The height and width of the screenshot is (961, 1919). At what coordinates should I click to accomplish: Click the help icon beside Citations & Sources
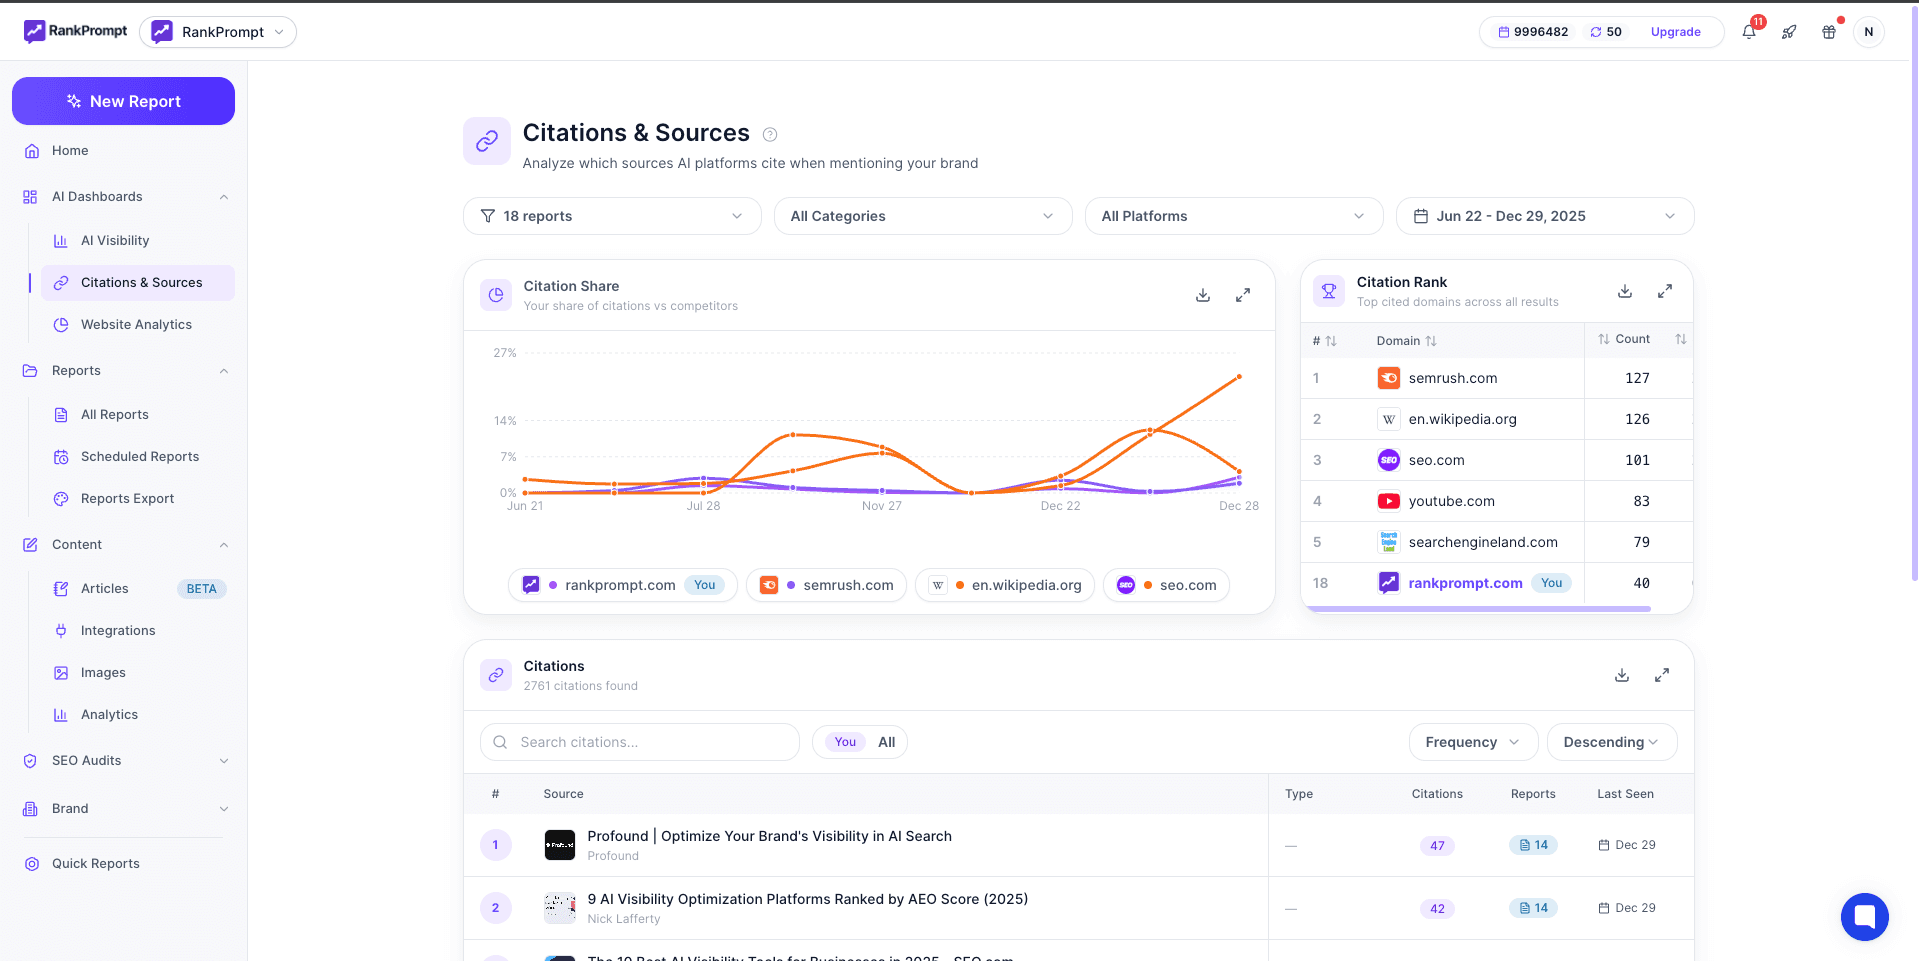tap(770, 134)
